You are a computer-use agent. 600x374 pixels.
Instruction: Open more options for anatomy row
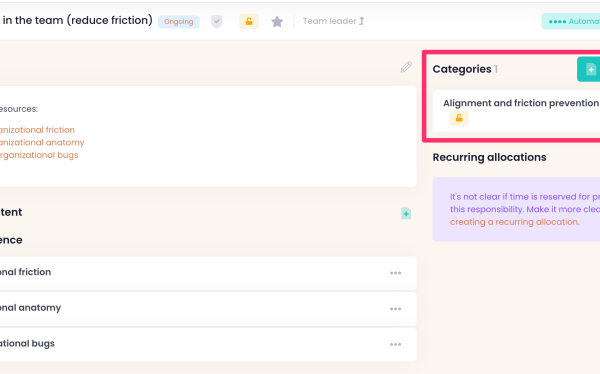pyautogui.click(x=395, y=309)
